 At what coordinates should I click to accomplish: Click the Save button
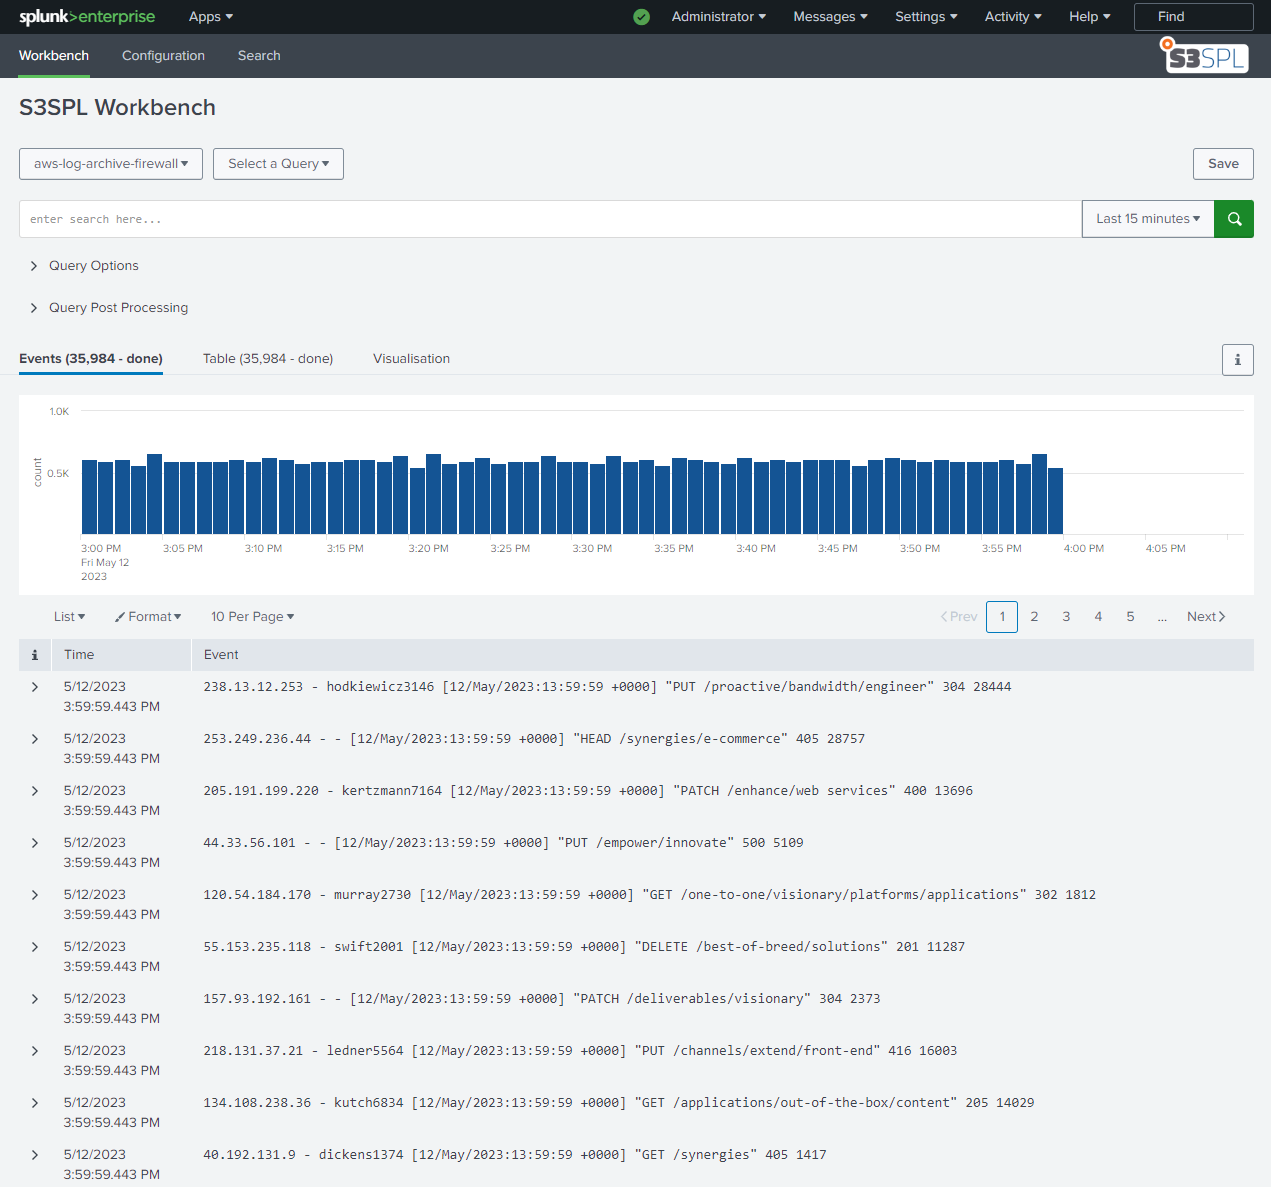point(1223,163)
